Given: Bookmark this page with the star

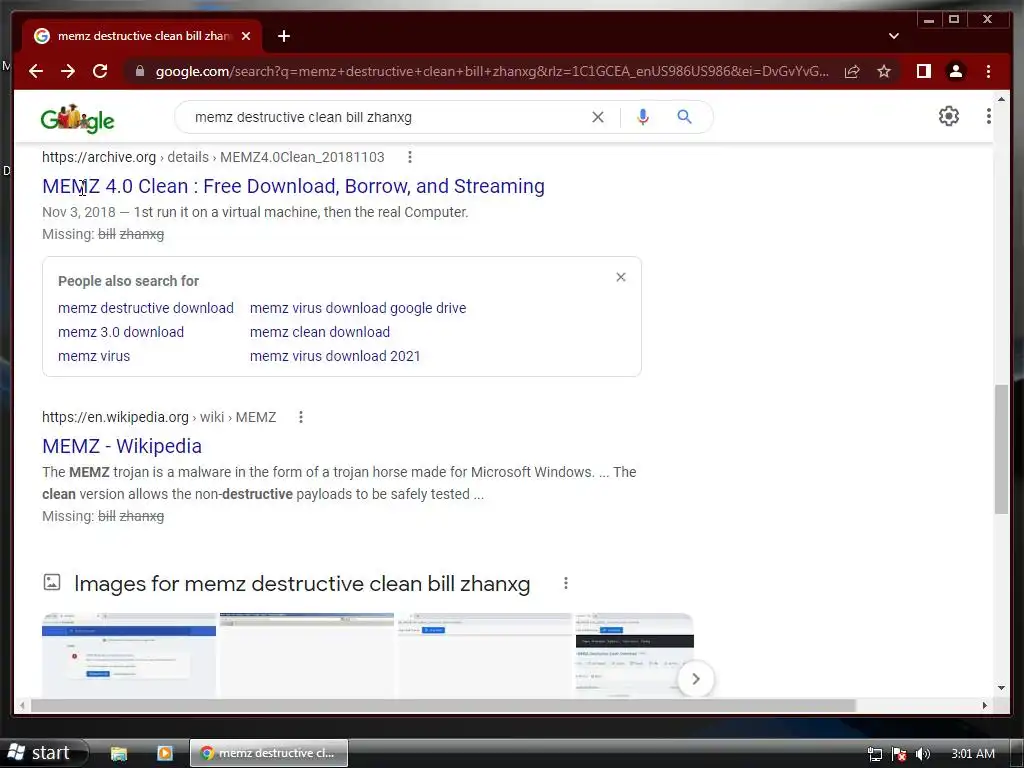Looking at the screenshot, I should point(884,71).
